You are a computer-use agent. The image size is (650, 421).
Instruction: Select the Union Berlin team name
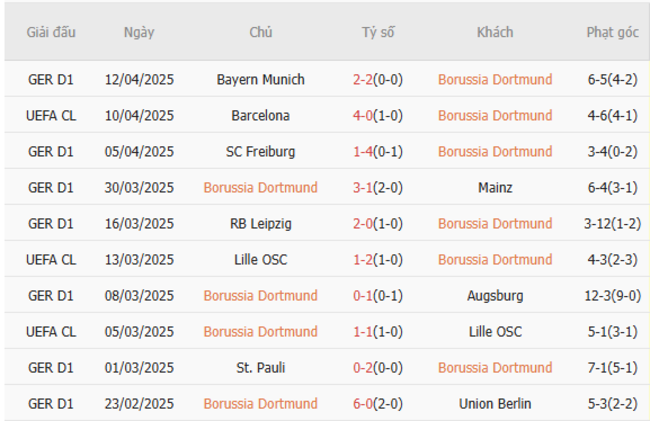click(x=495, y=404)
